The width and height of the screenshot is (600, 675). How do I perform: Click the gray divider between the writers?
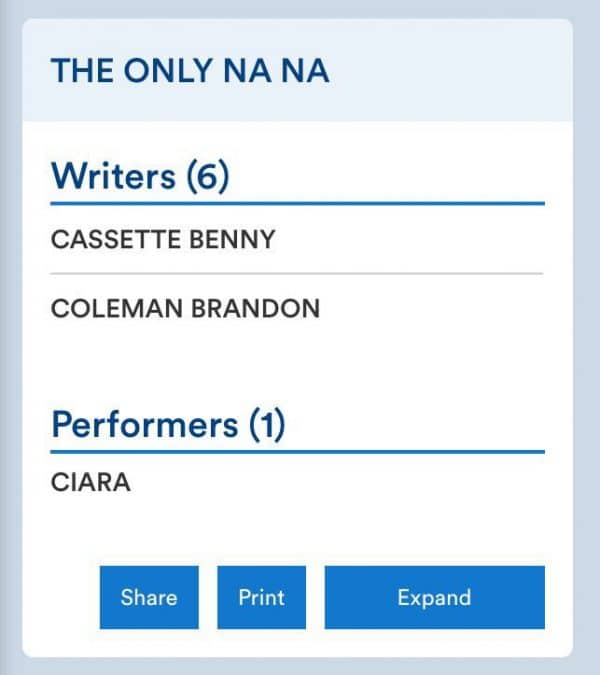[297, 273]
